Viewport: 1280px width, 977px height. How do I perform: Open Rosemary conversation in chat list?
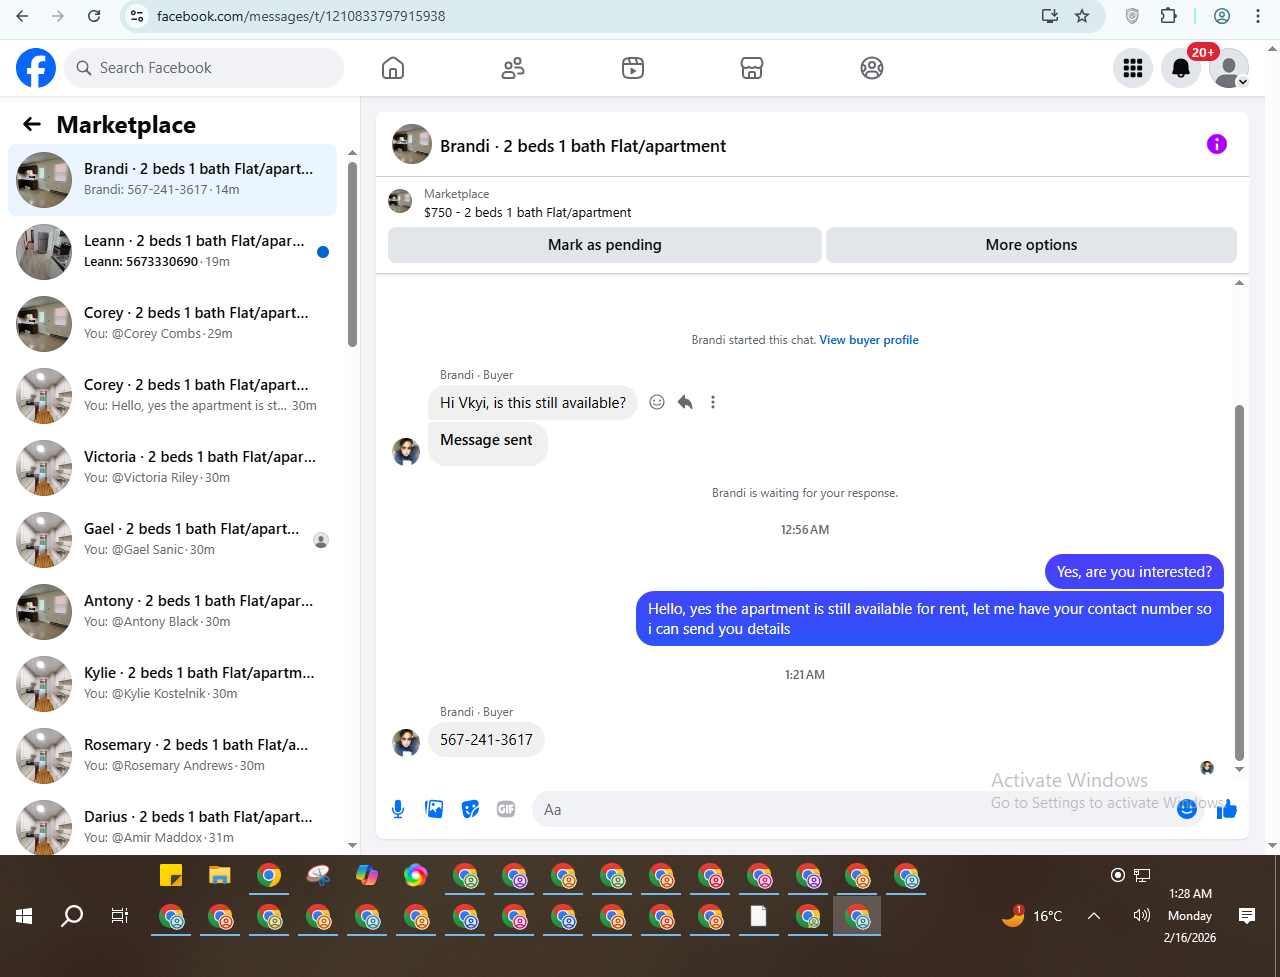click(x=172, y=756)
